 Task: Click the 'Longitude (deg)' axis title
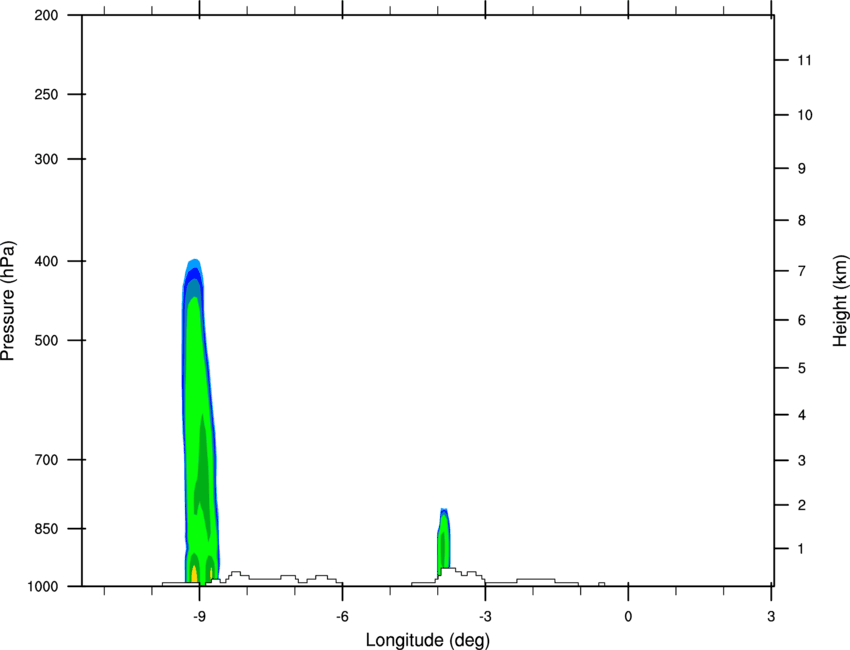[428, 640]
